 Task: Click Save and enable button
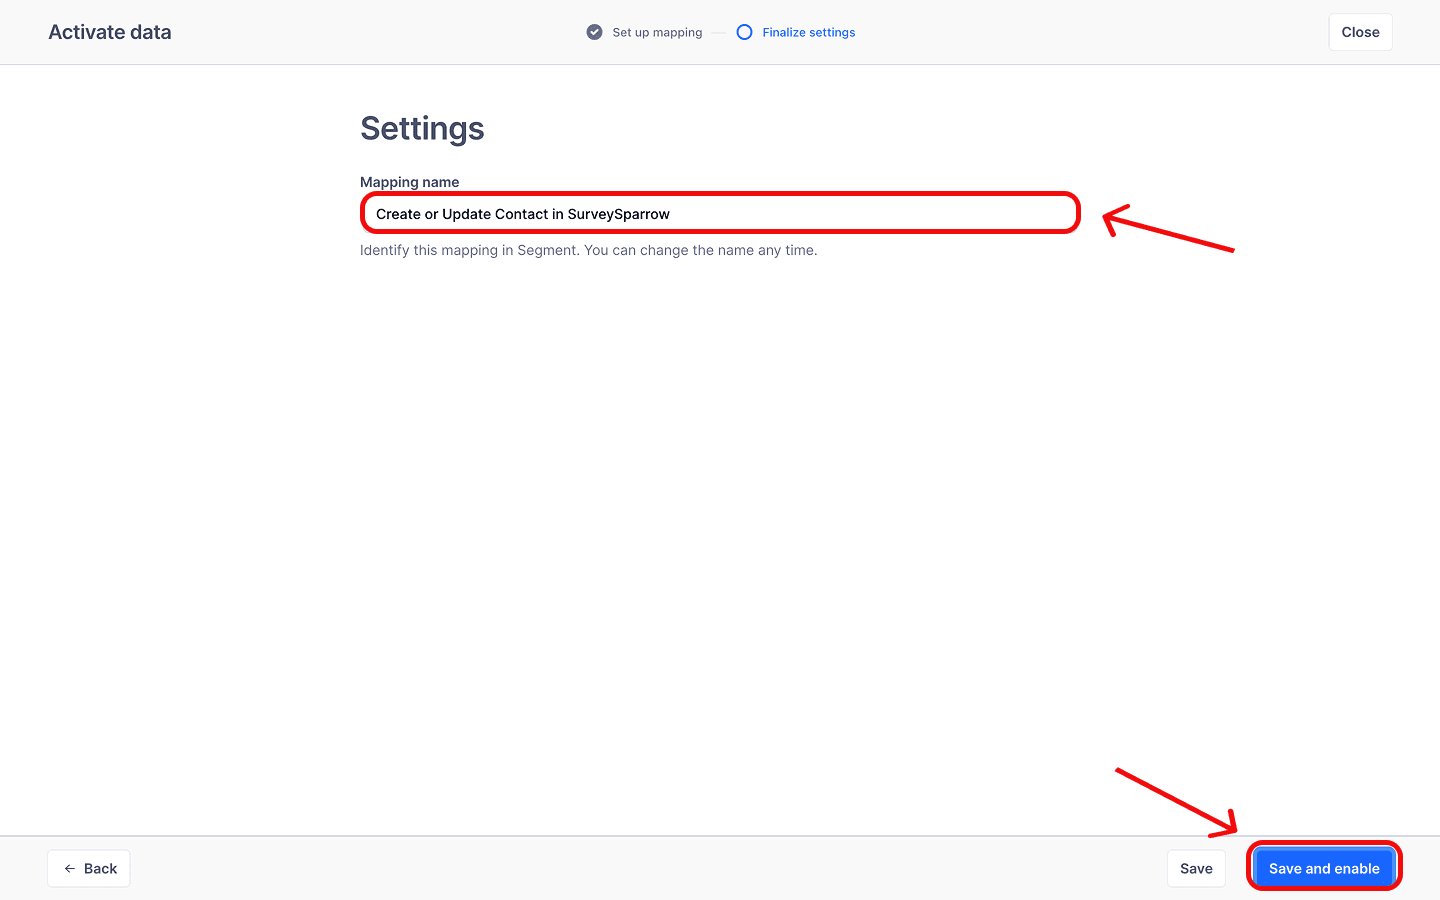1324,868
